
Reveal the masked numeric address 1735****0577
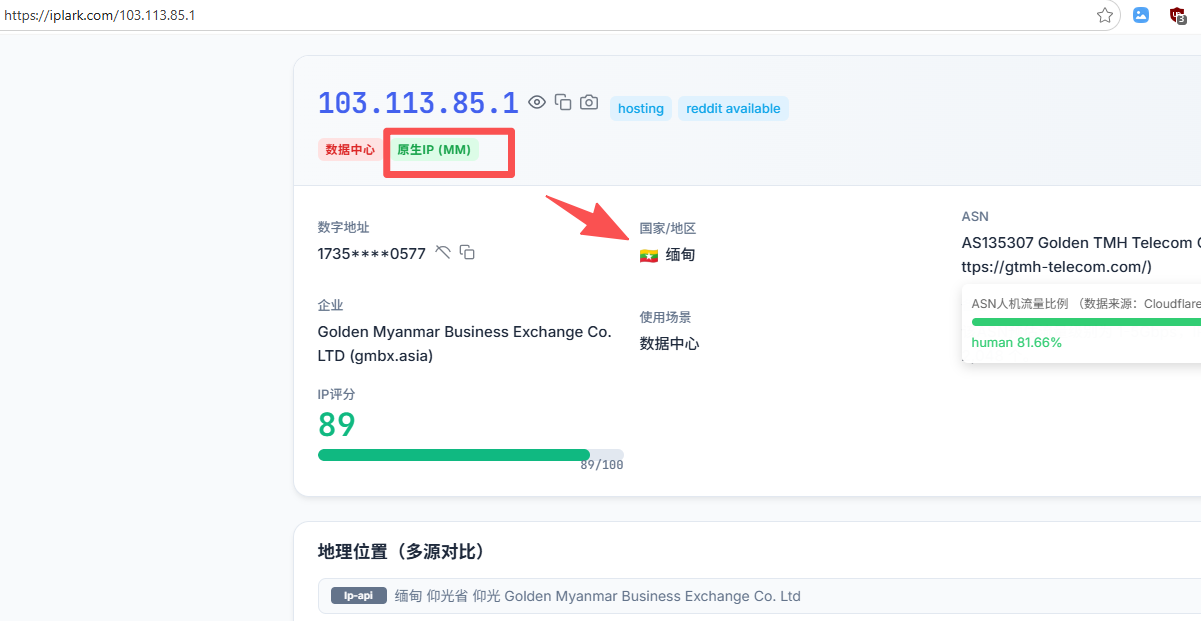tap(443, 253)
